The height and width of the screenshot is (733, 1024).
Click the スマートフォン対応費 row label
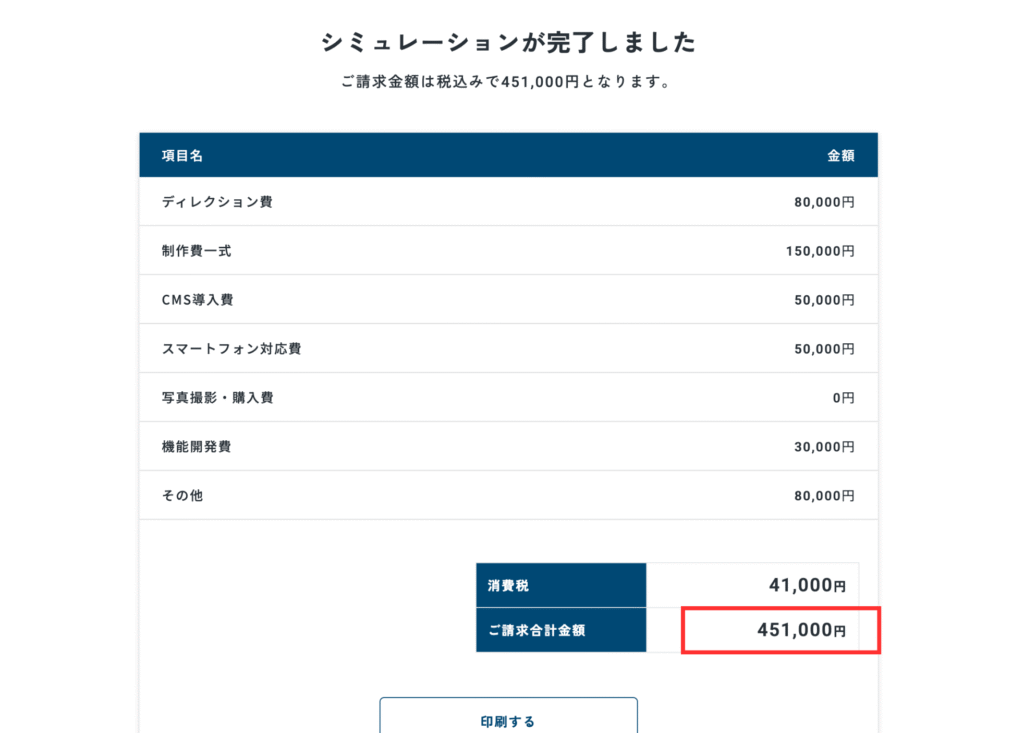click(x=231, y=349)
